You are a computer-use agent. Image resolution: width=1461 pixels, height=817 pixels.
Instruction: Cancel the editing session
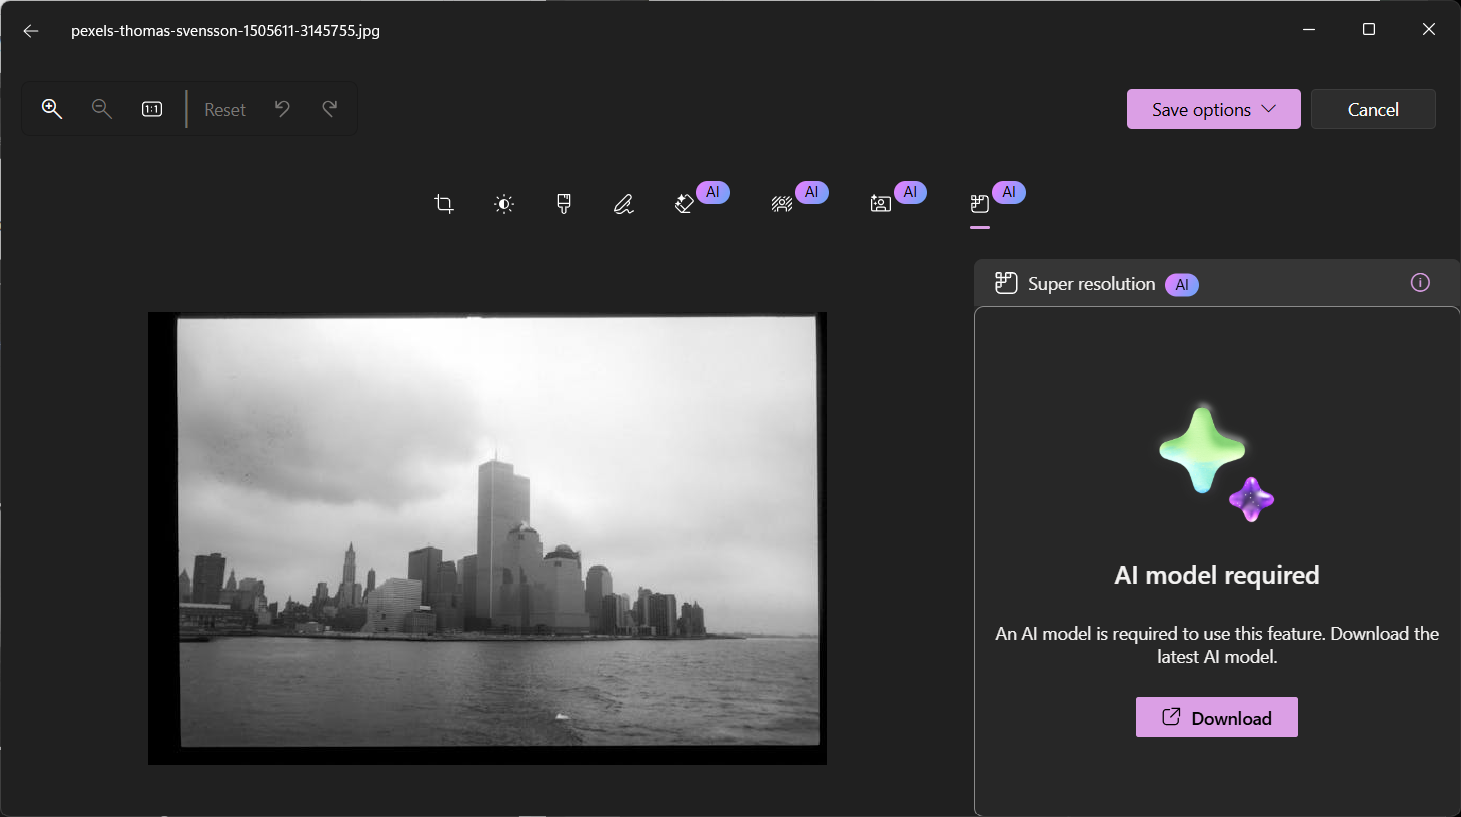[1373, 109]
